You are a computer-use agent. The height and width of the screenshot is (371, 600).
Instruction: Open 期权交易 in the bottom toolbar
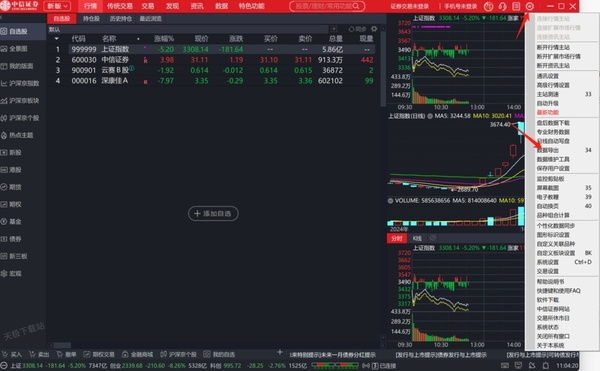[99, 354]
